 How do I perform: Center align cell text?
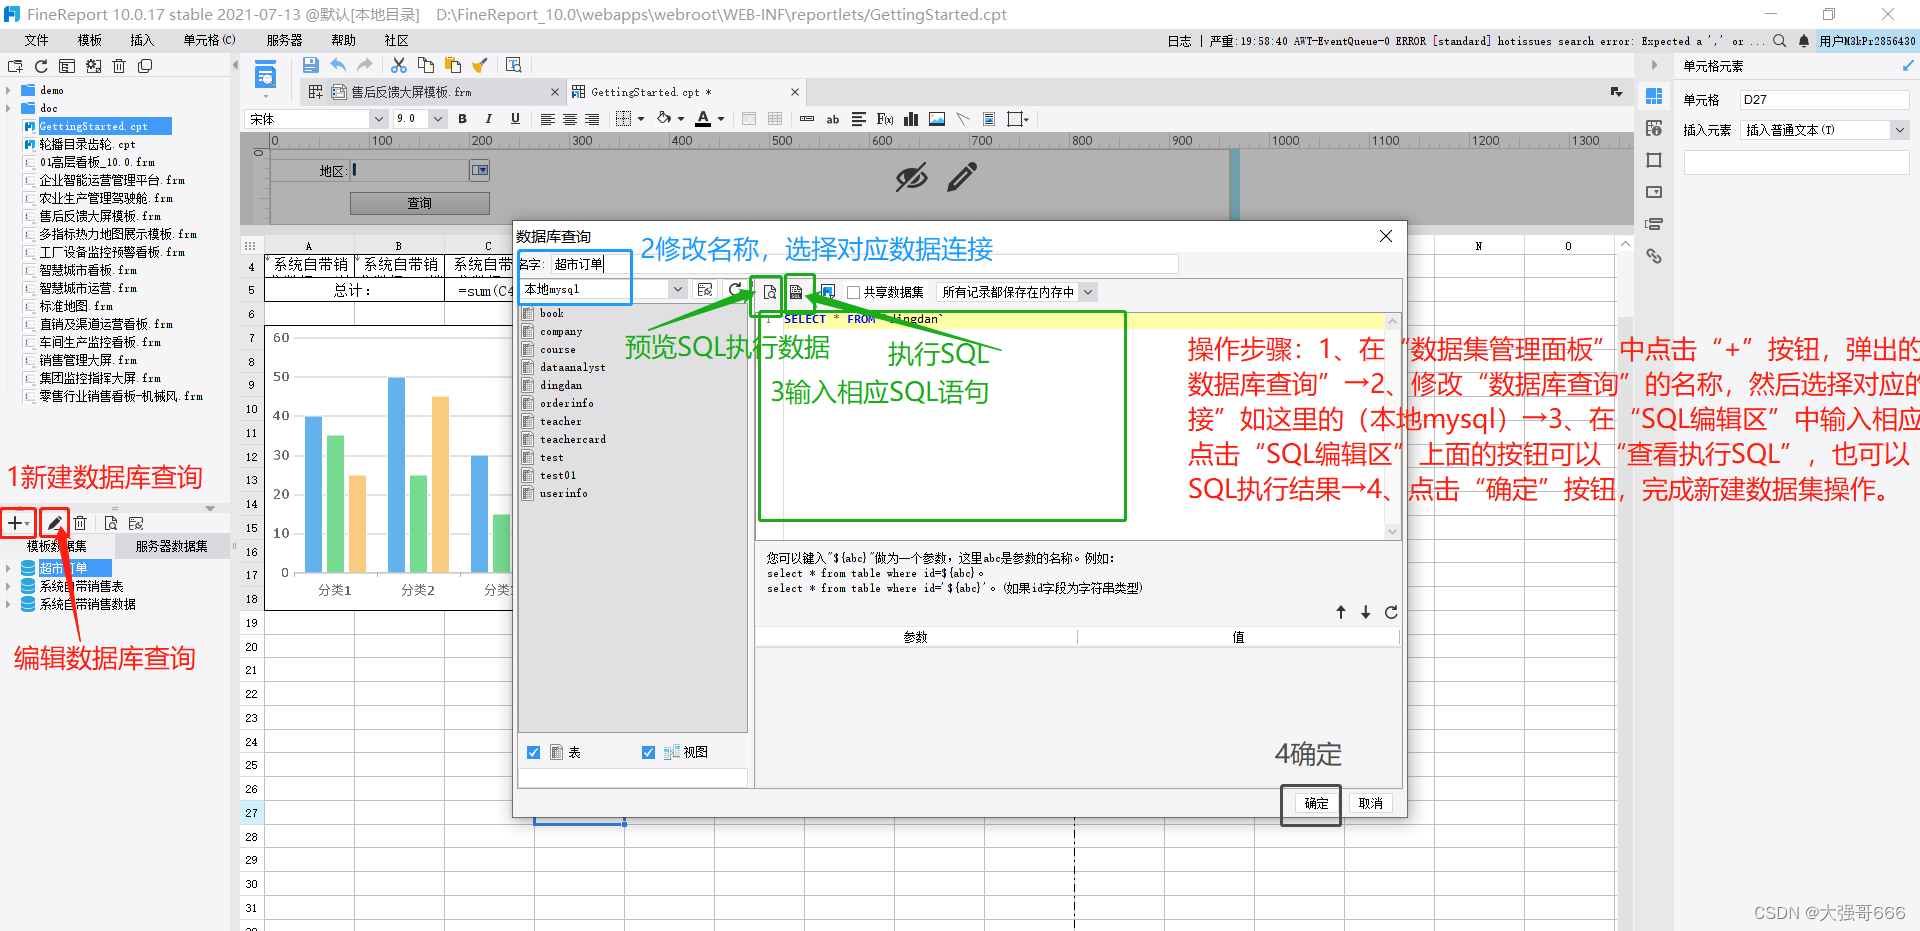pyautogui.click(x=570, y=119)
